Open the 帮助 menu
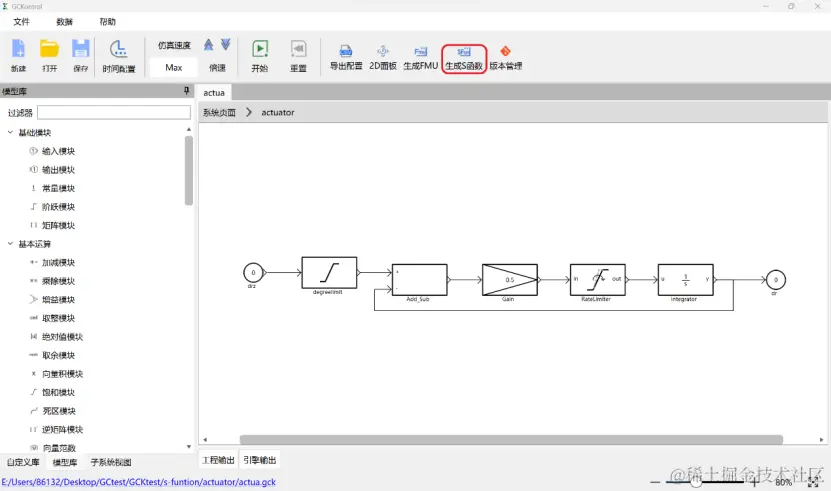The width and height of the screenshot is (831, 491). [108, 22]
